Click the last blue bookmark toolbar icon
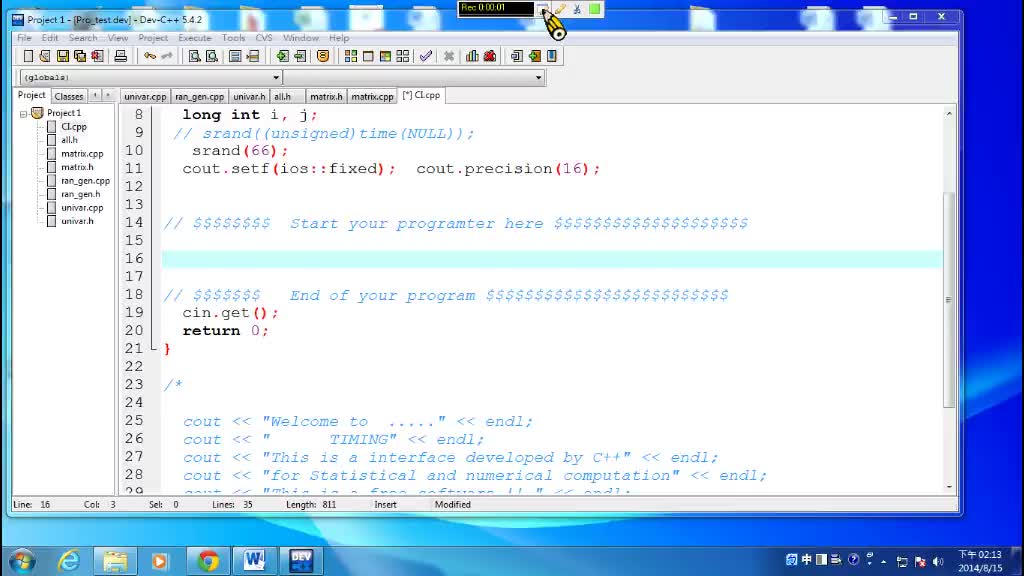 point(552,56)
